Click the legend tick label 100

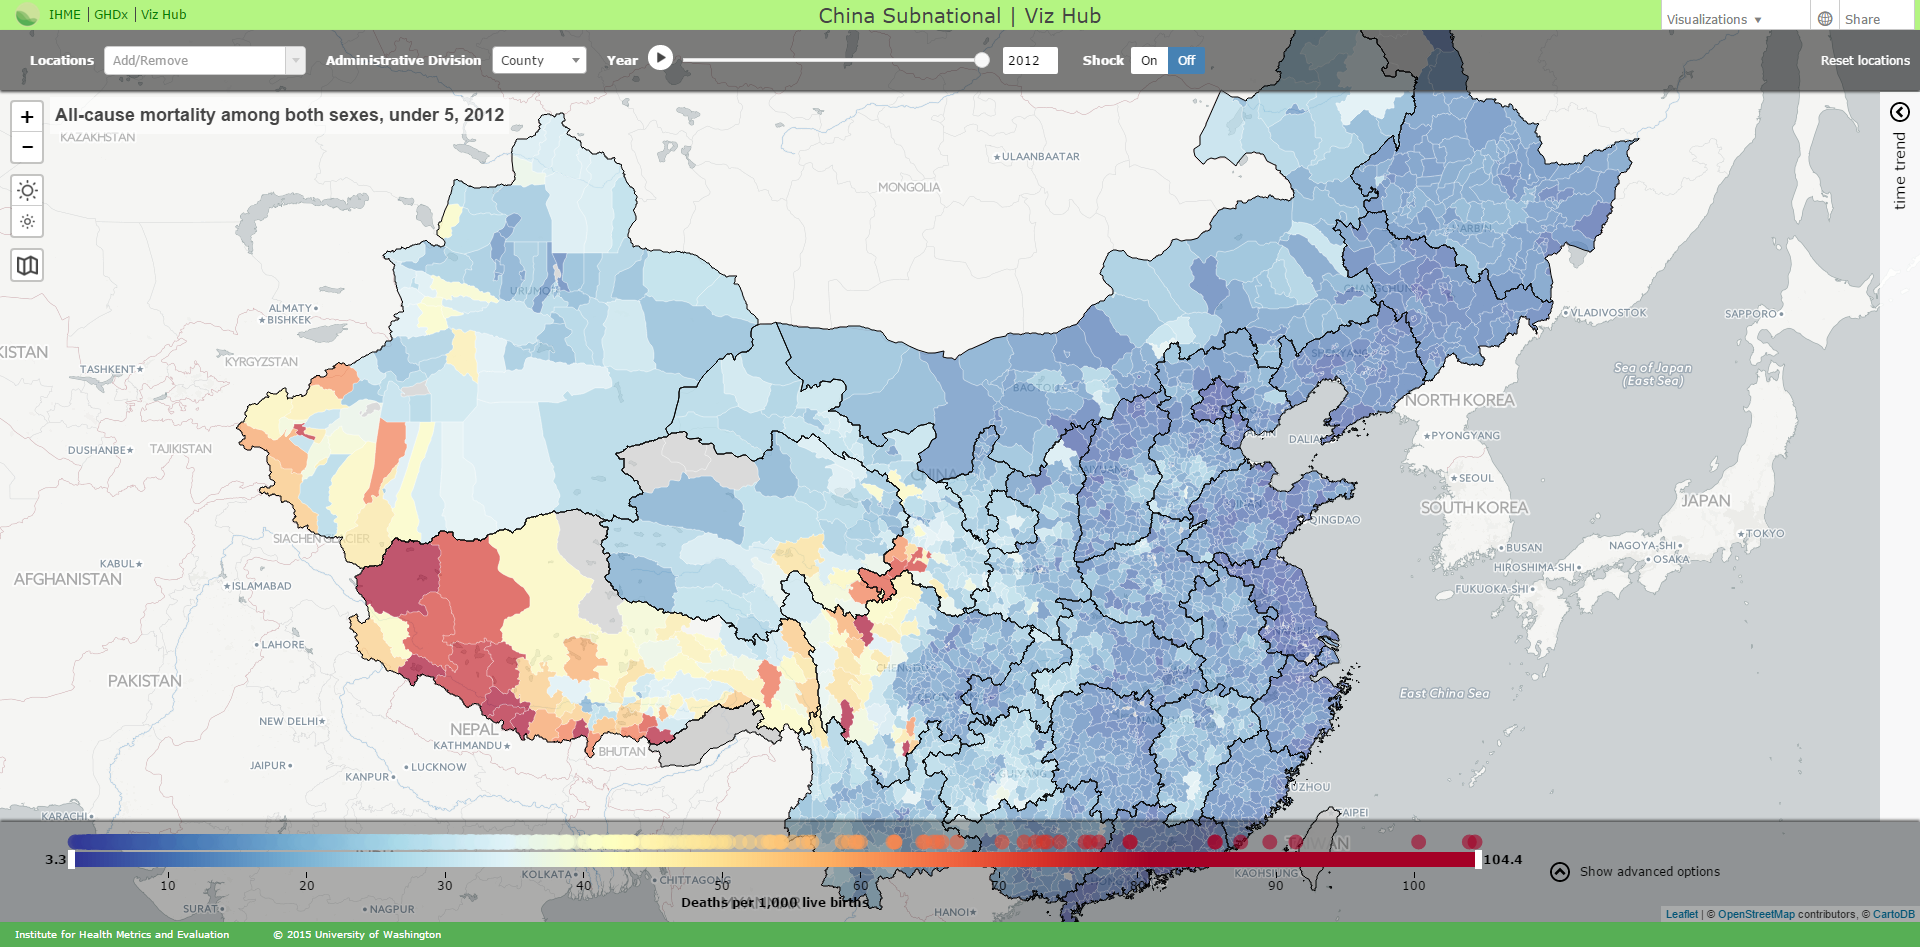coord(1413,885)
